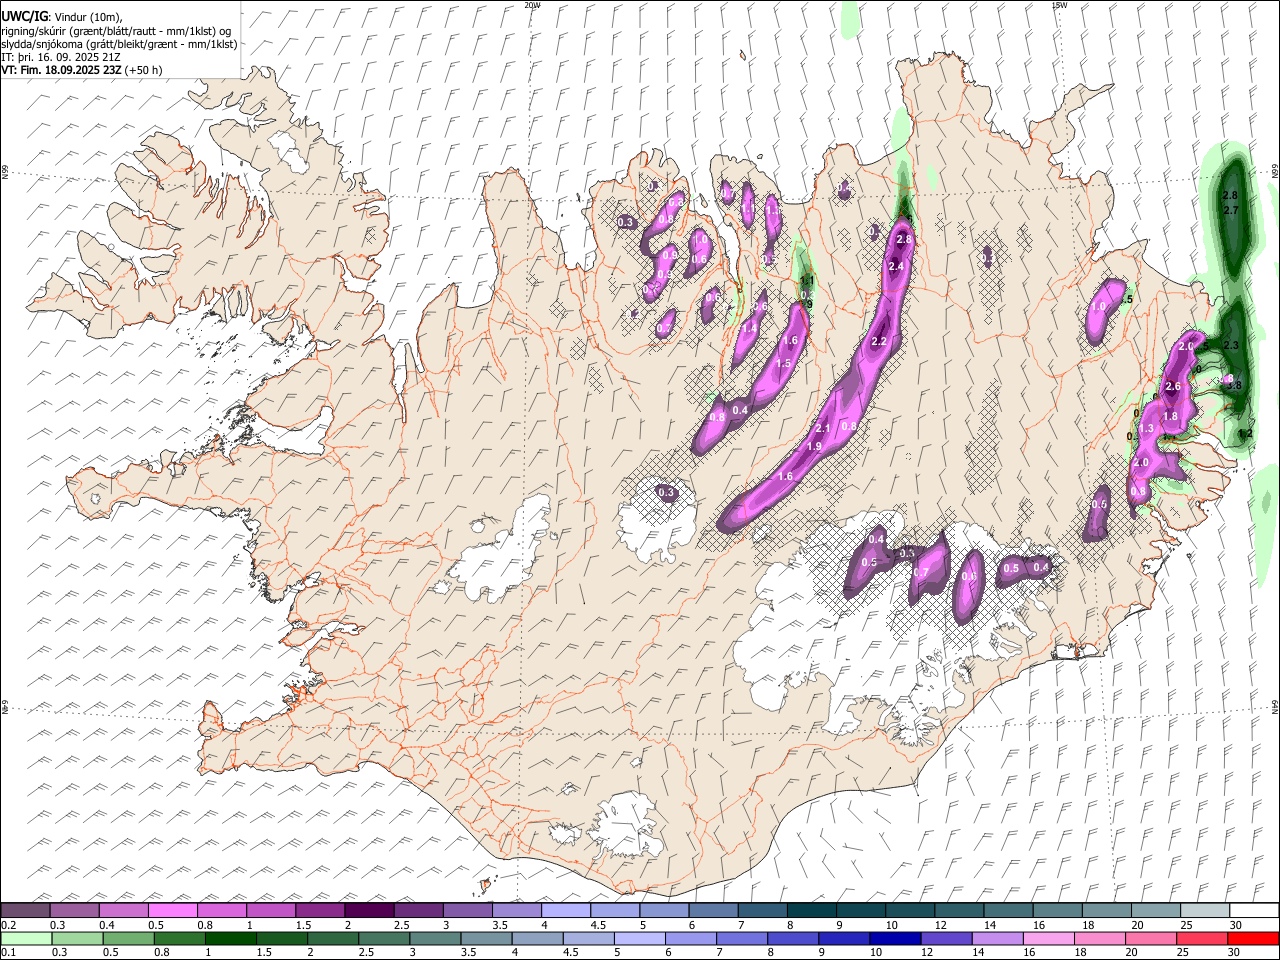Click the '(+50 h)' forecast offset text
This screenshot has height=960, width=1280.
144,70
